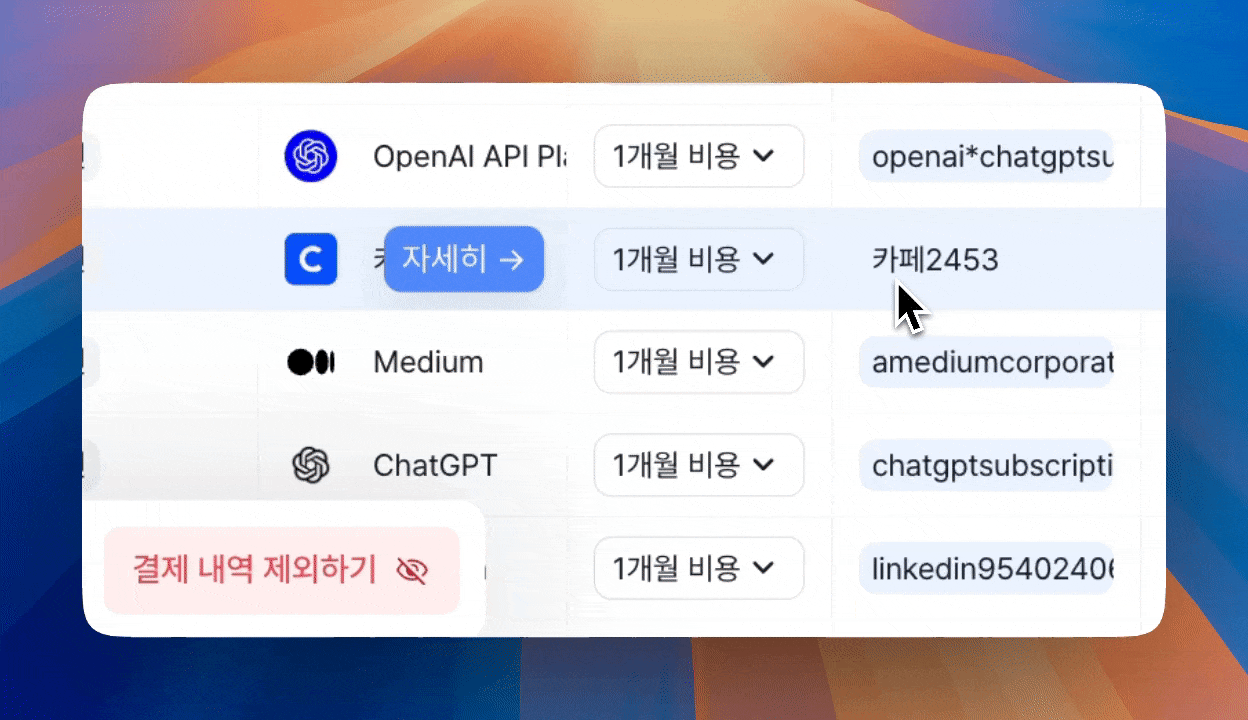Select the openai*chatgptsu payment tag
The width and height of the screenshot is (1248, 720).
coord(986,157)
